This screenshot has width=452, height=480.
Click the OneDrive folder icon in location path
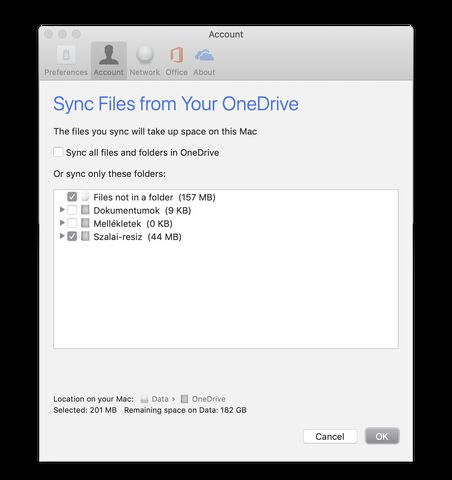tap(184, 399)
